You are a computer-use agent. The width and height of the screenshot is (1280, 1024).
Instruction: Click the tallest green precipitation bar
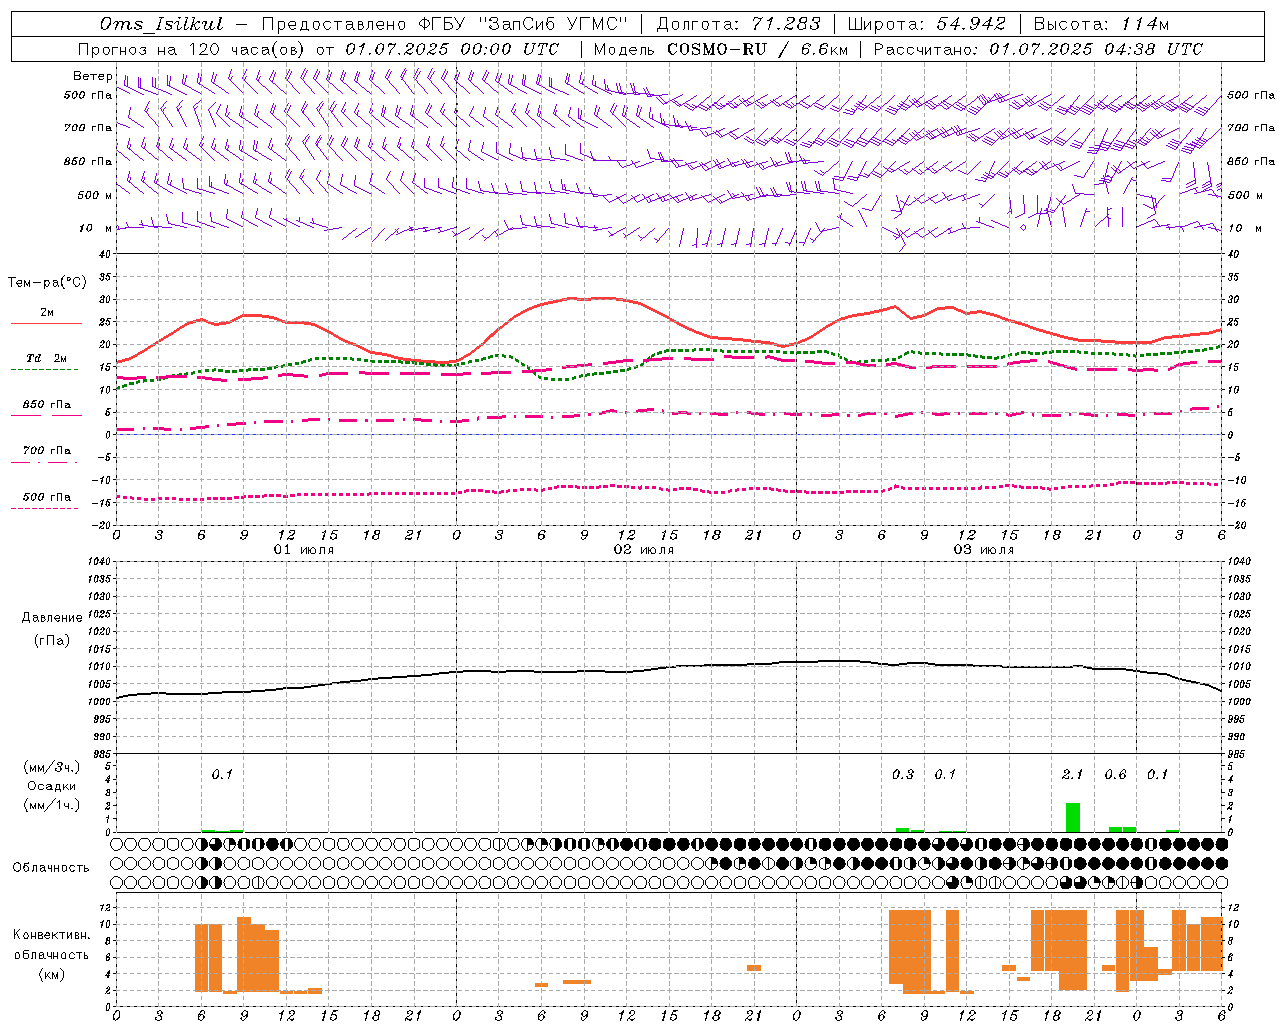coord(1073,817)
